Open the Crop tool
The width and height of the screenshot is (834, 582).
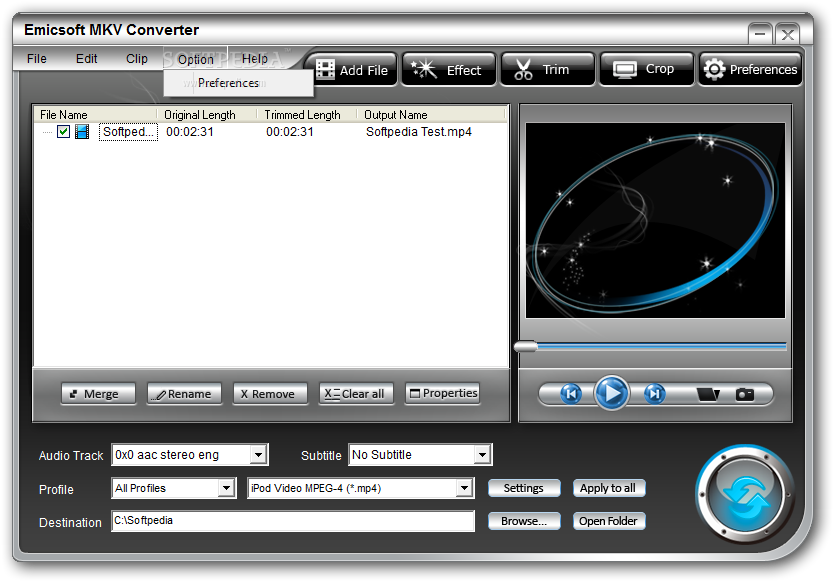click(647, 70)
